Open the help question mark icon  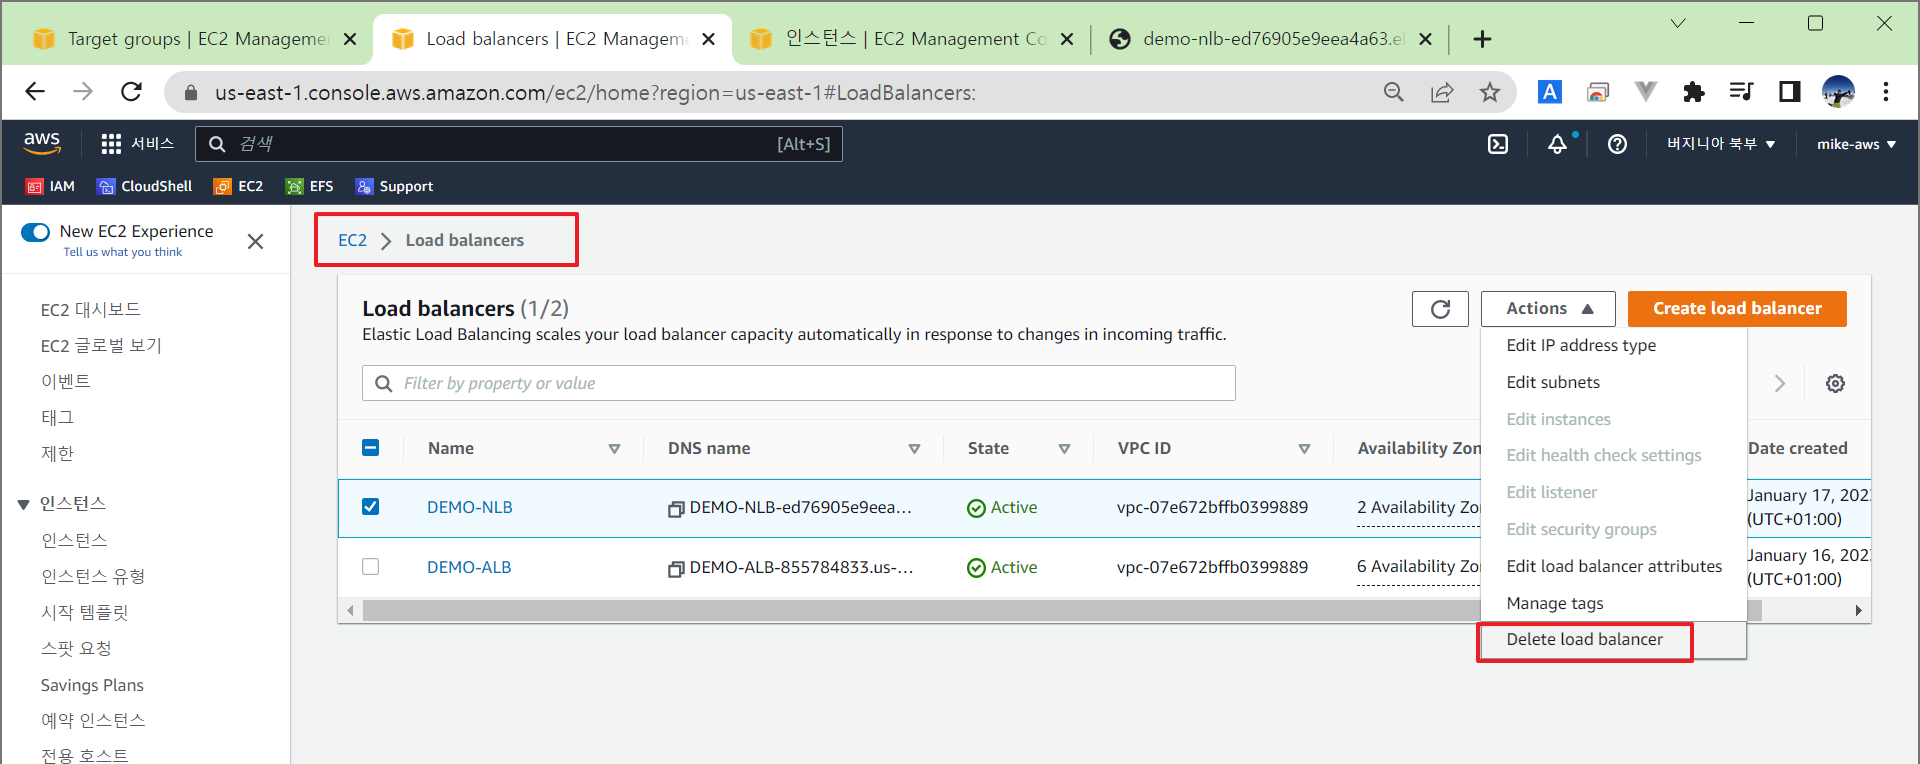tap(1617, 144)
